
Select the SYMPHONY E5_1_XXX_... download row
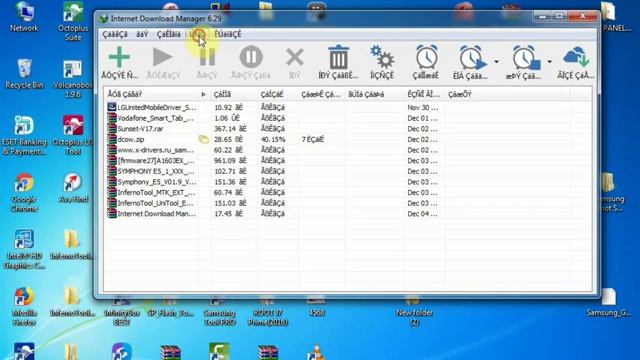tap(347, 171)
